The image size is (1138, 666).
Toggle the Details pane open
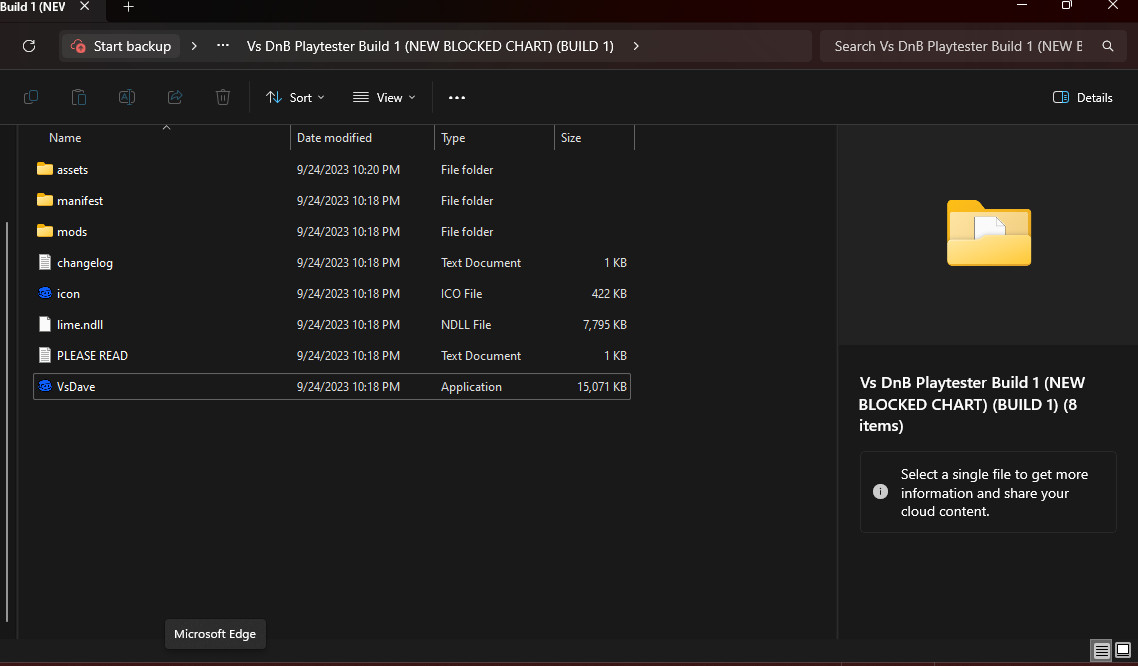coord(1082,97)
